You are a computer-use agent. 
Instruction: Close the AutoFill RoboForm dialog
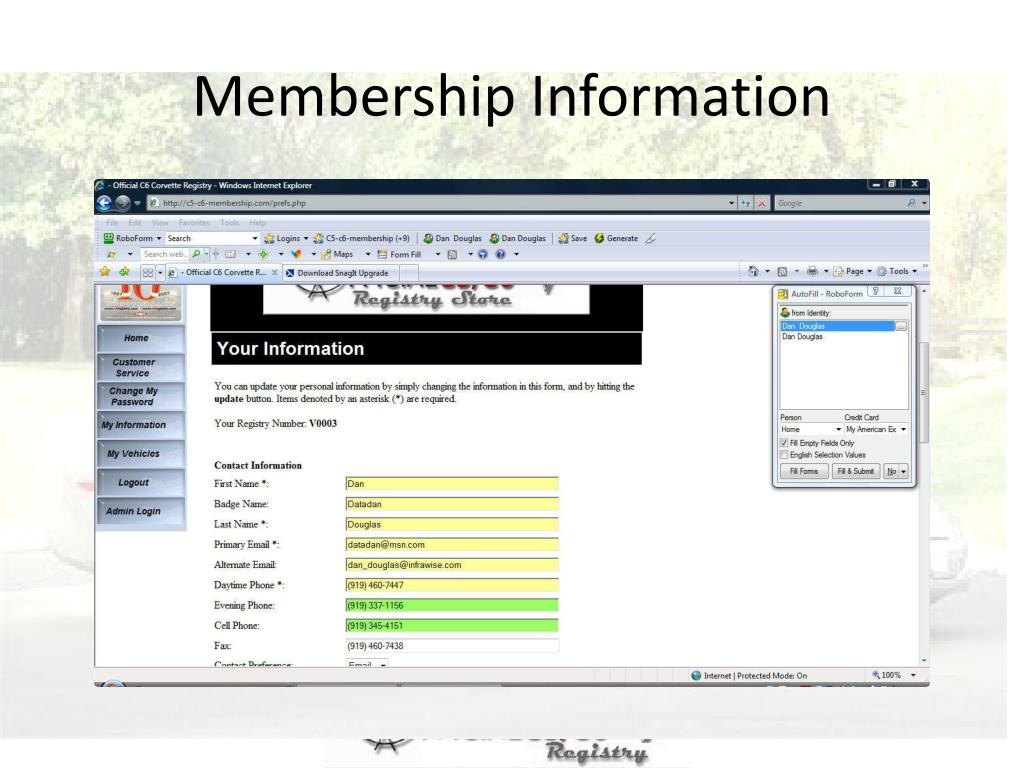point(898,291)
